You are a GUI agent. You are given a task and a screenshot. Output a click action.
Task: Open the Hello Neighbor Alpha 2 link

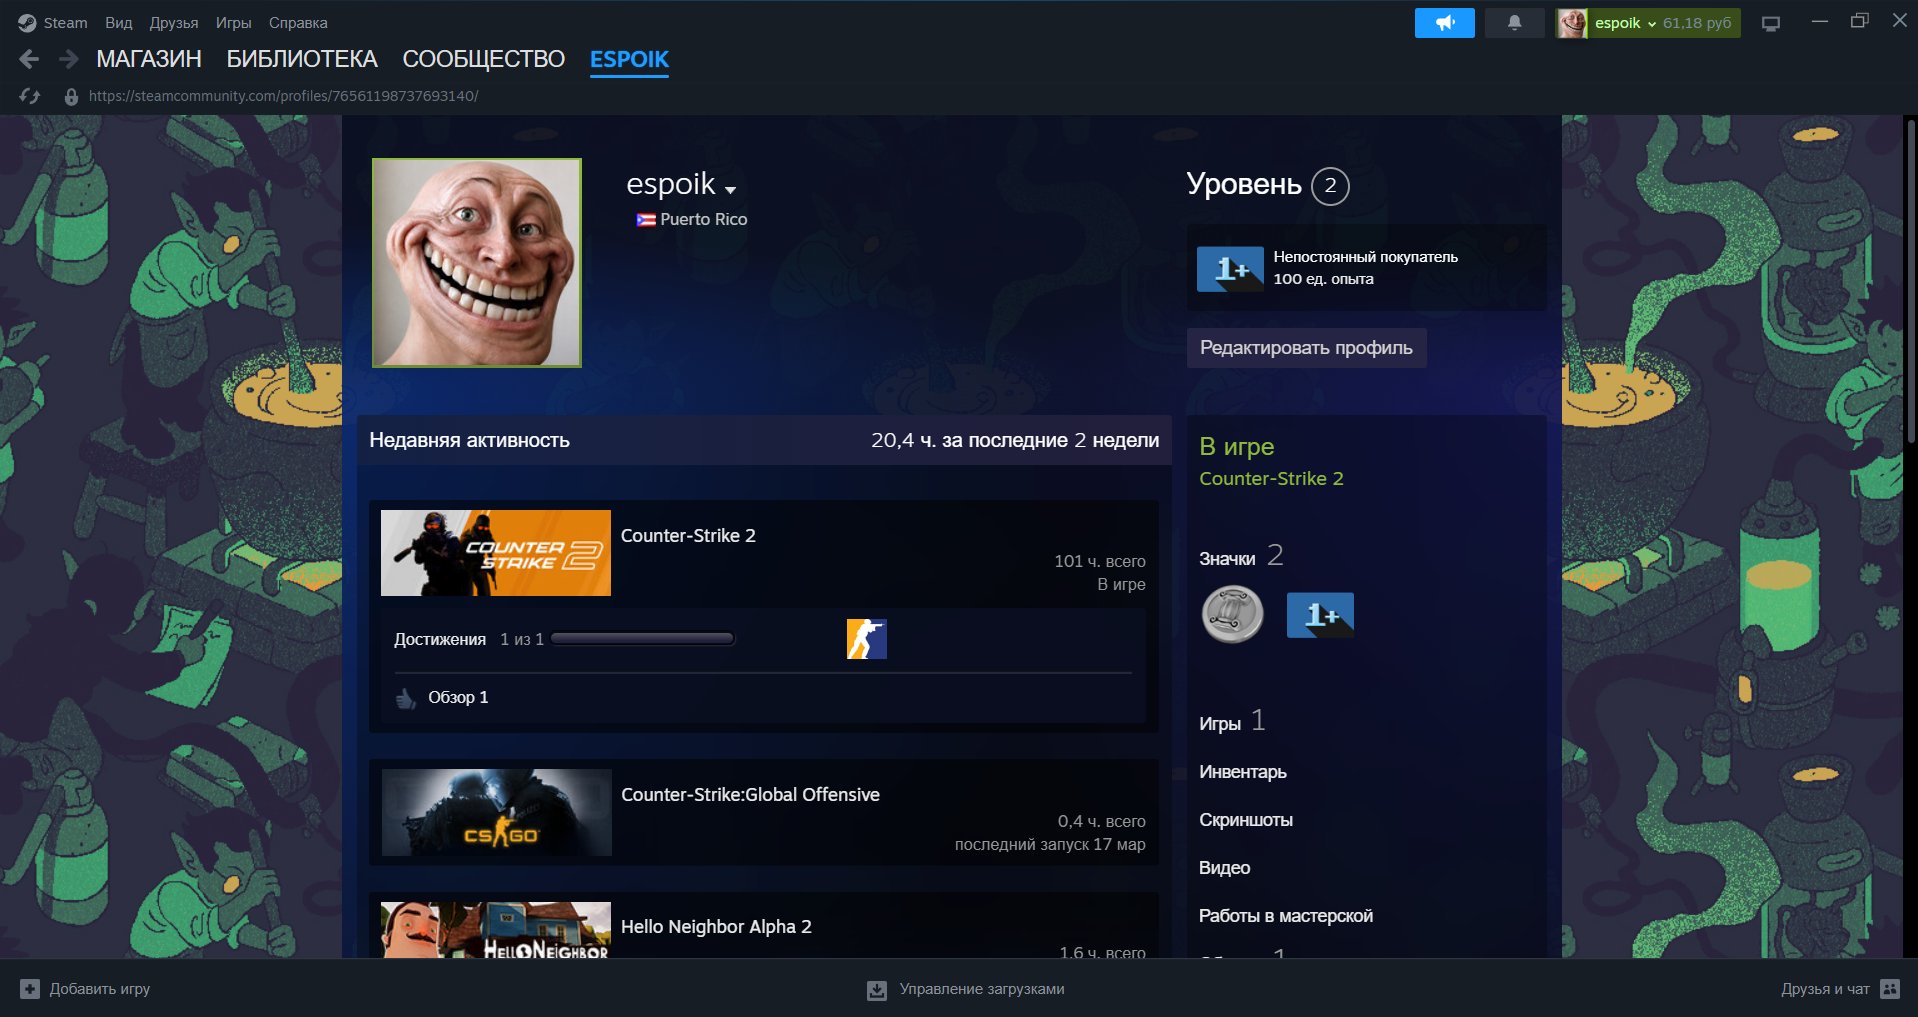click(716, 927)
